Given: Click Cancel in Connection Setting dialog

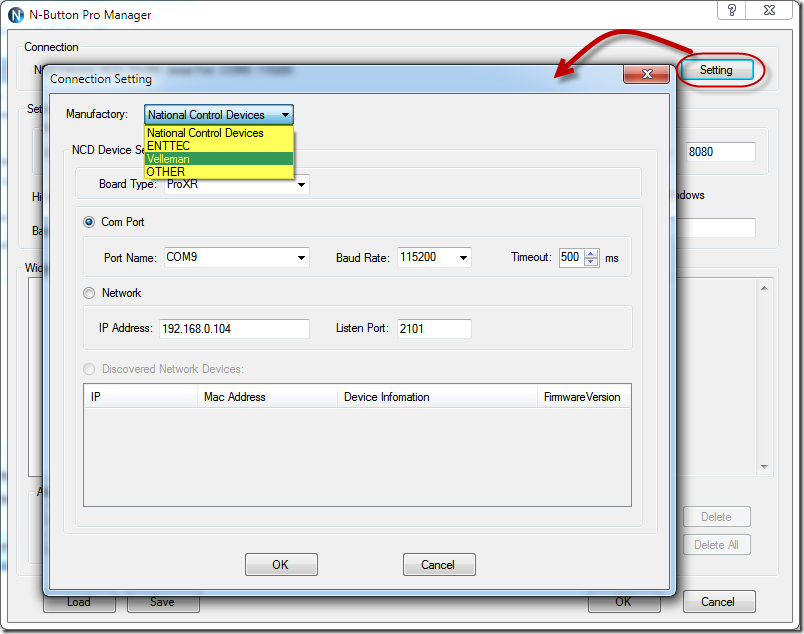Looking at the screenshot, I should 439,564.
